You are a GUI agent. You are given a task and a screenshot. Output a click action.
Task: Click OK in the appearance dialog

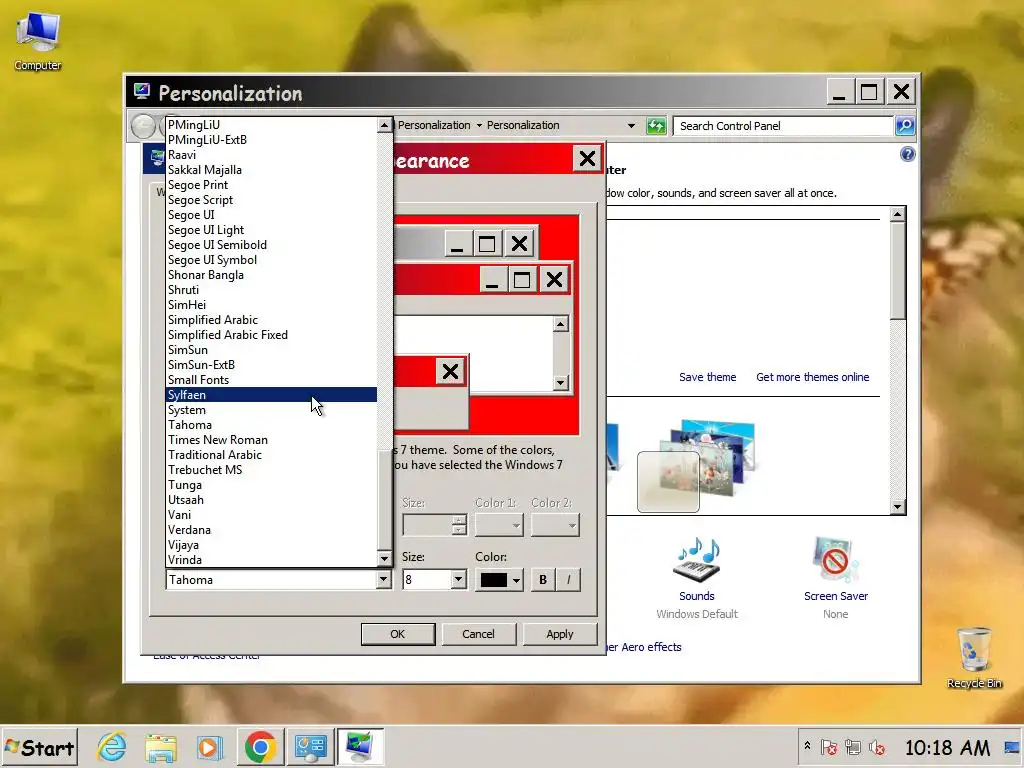[x=398, y=633]
